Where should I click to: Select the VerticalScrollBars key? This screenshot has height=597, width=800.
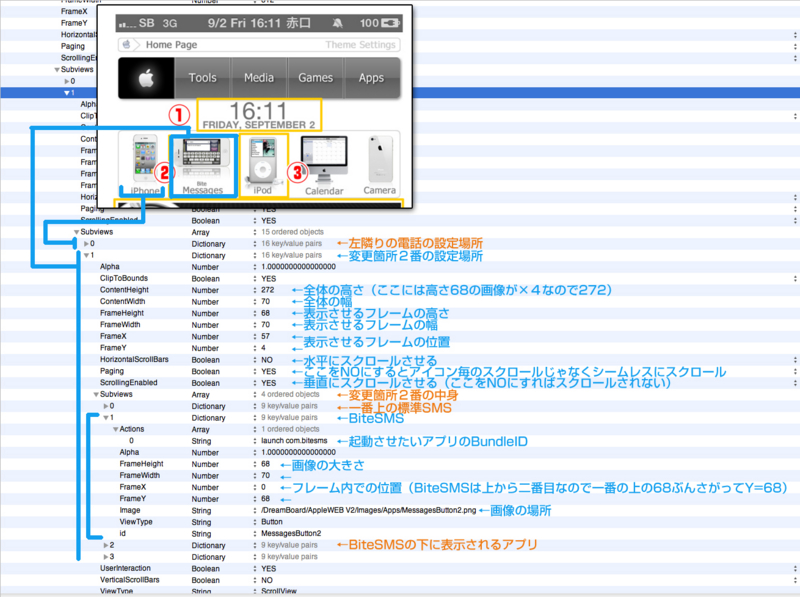pyautogui.click(x=130, y=580)
